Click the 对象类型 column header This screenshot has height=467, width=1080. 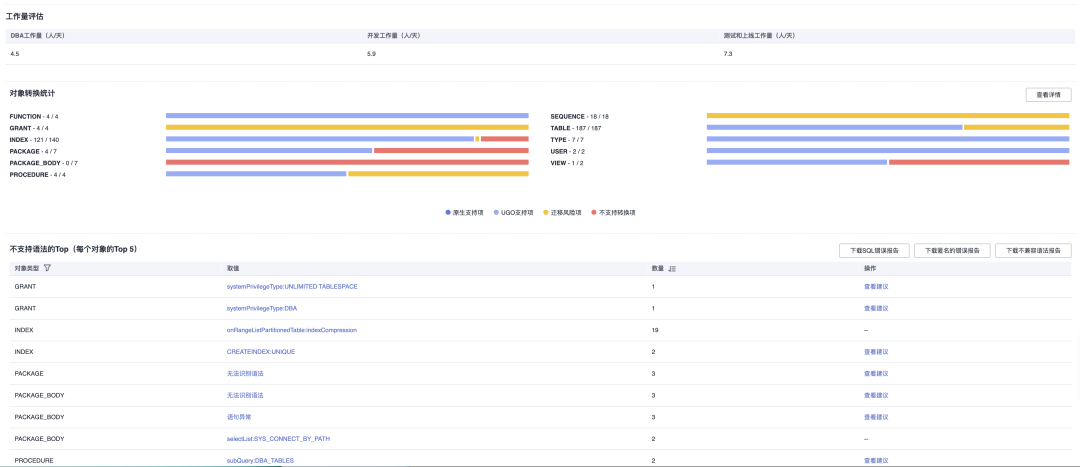27,268
